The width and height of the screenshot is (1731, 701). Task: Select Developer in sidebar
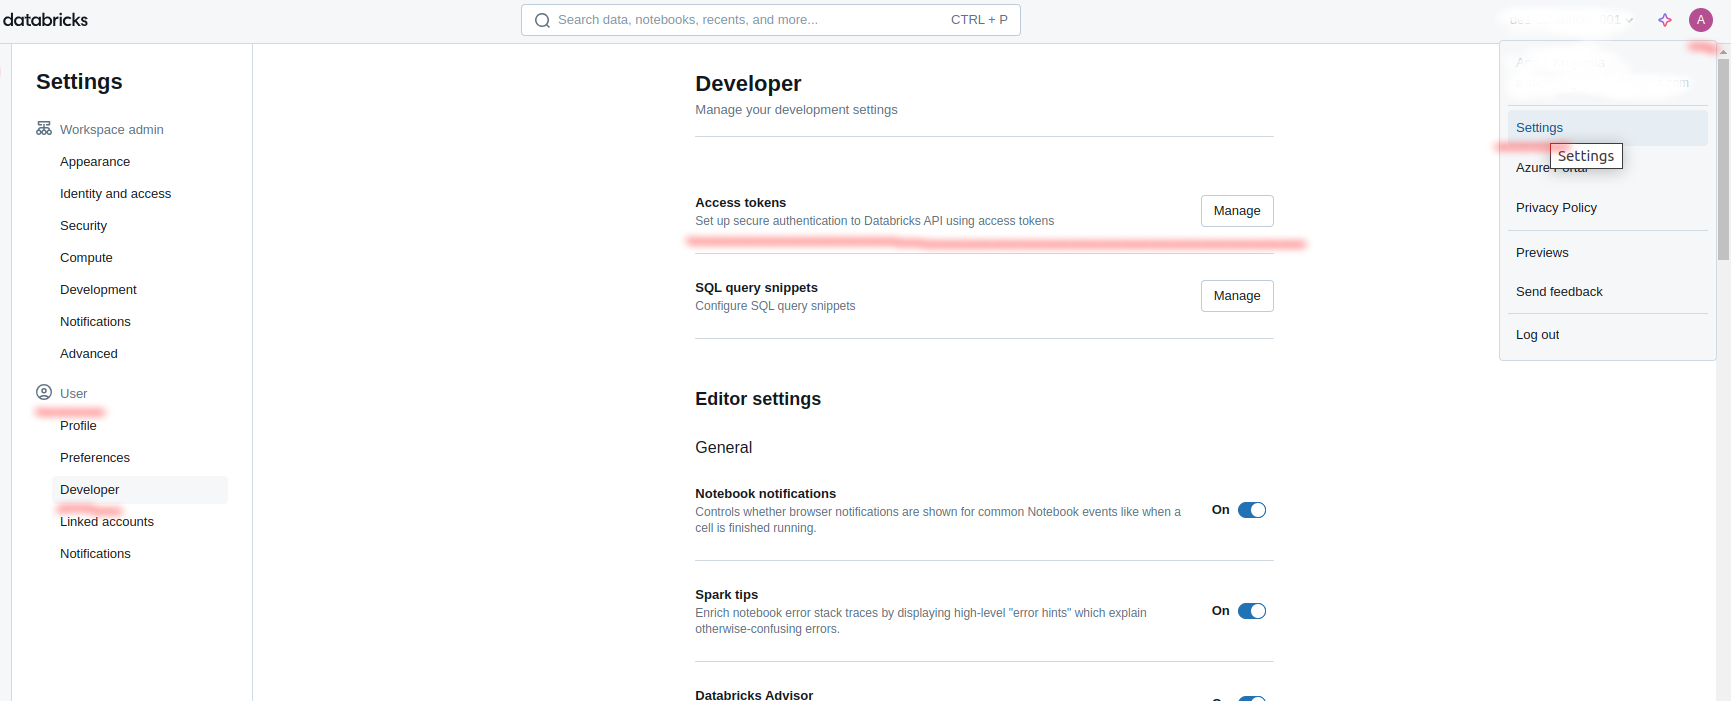pyautogui.click(x=140, y=490)
